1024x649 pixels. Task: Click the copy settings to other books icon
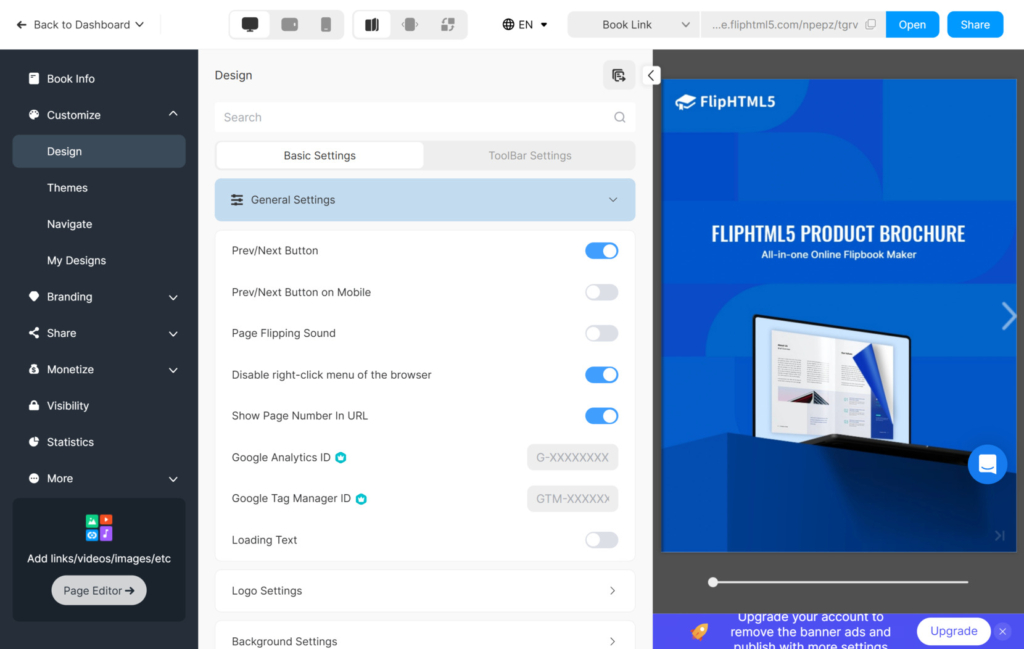point(619,75)
